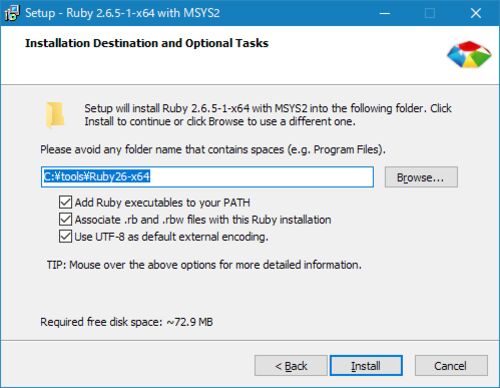The width and height of the screenshot is (500, 388).
Task: Click the Required free disk space text
Action: pos(127,322)
